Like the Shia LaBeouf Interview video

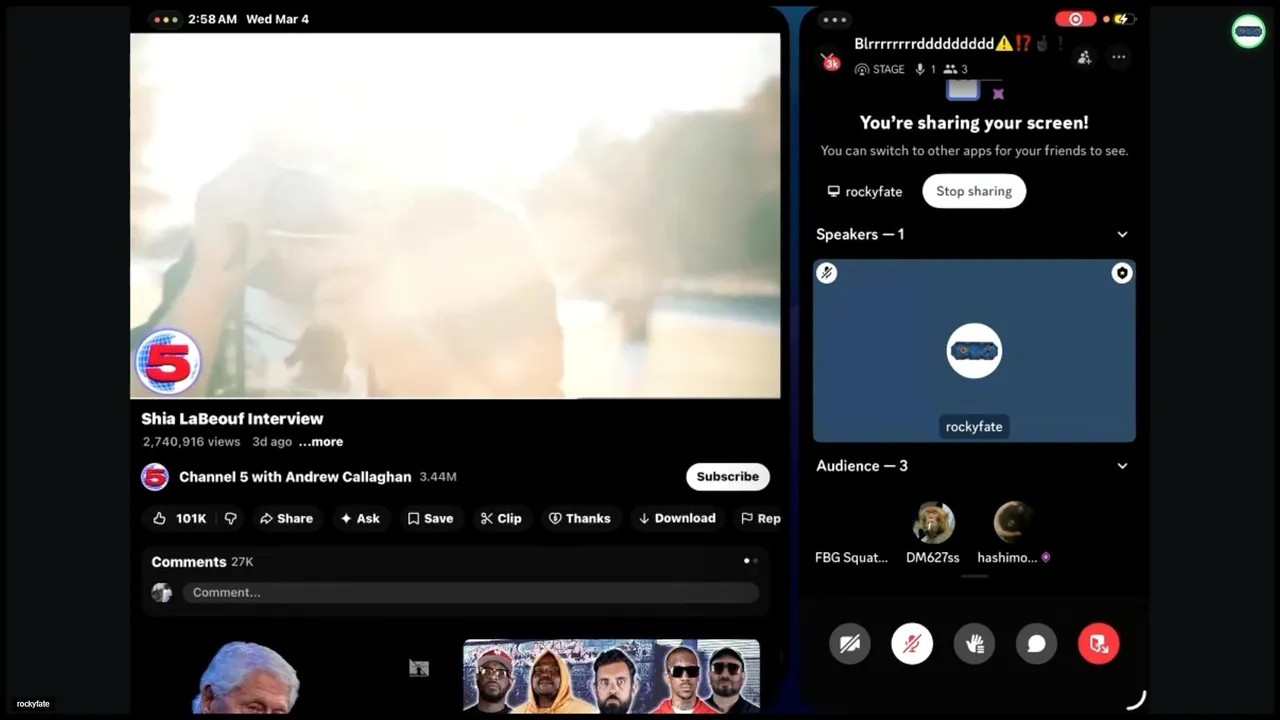click(x=179, y=518)
